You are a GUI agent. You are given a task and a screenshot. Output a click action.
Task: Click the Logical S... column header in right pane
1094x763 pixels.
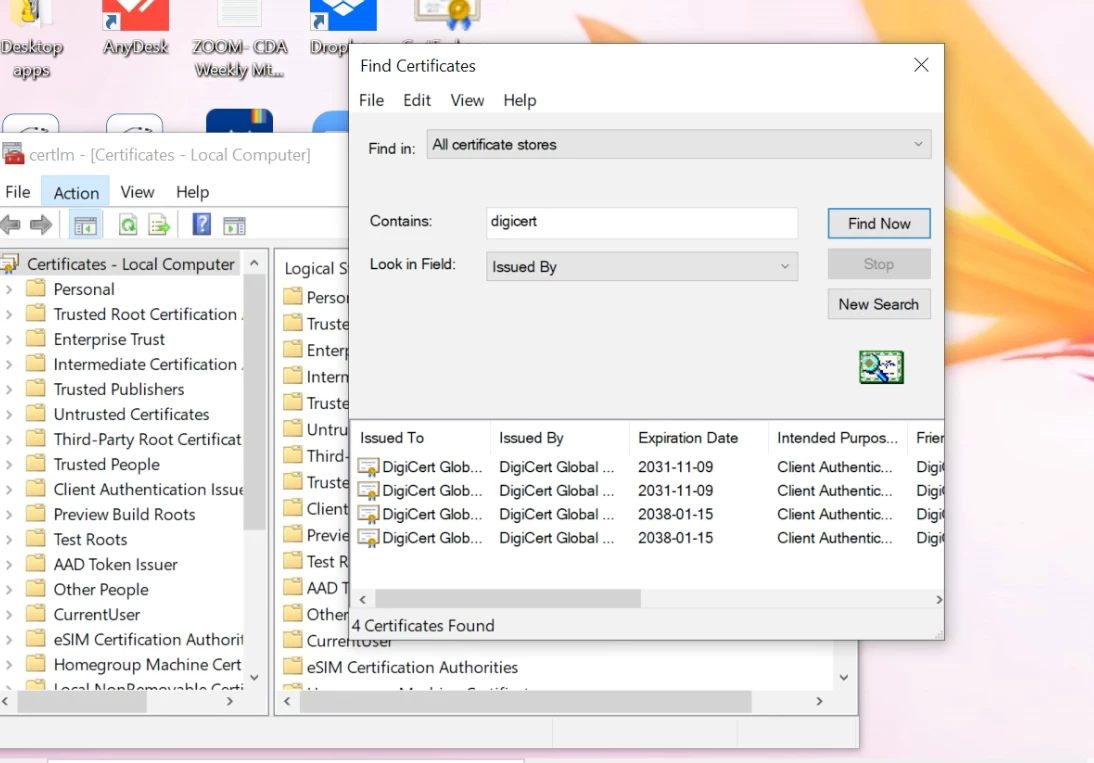[315, 269]
